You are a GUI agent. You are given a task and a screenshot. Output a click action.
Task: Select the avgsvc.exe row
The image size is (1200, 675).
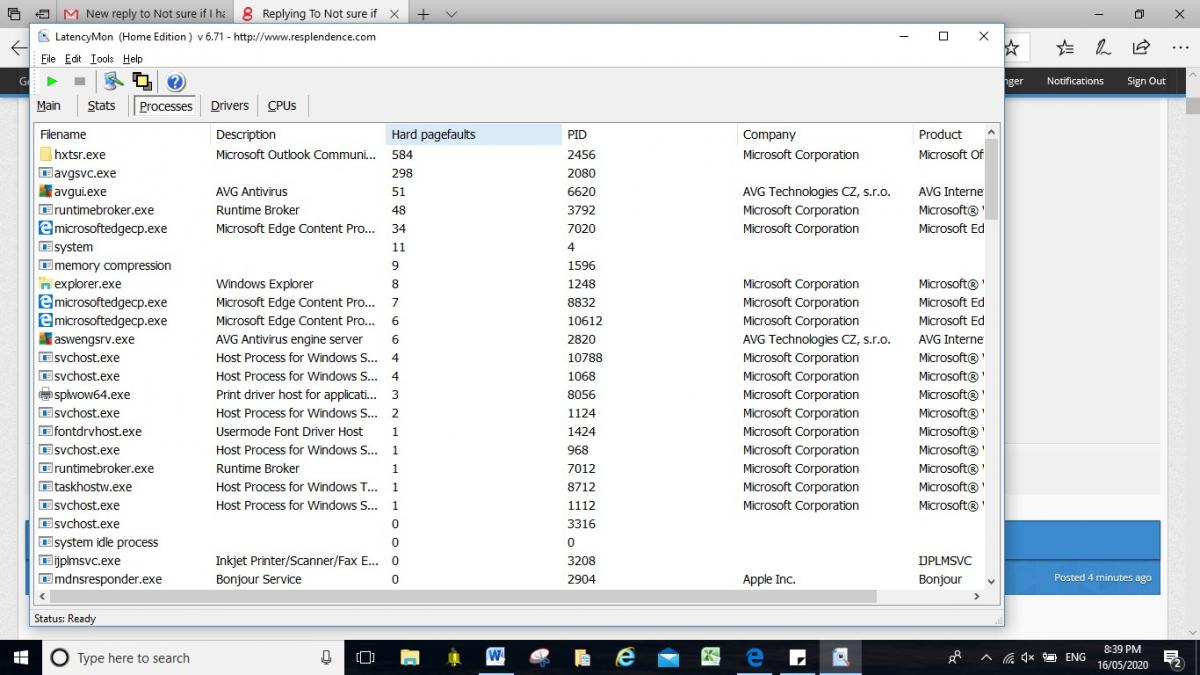tap(510, 173)
